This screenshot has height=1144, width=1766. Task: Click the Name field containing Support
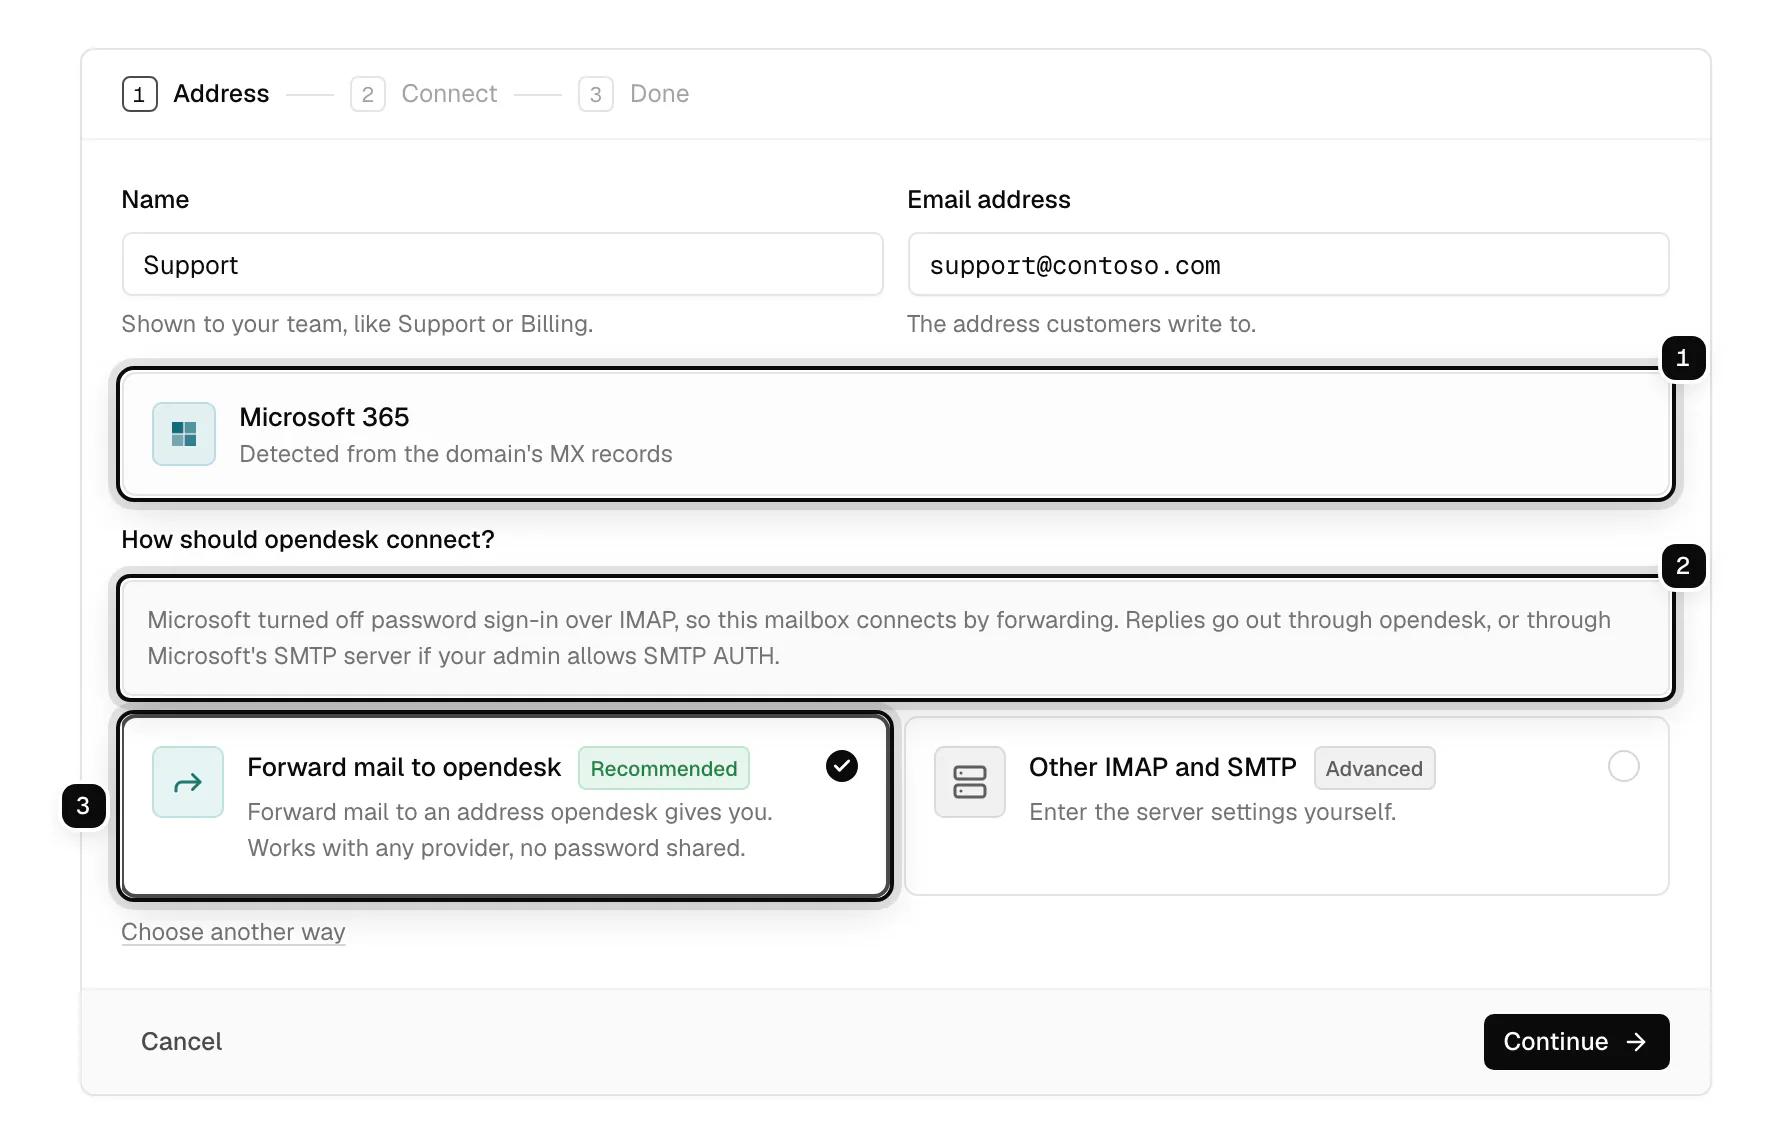click(503, 264)
